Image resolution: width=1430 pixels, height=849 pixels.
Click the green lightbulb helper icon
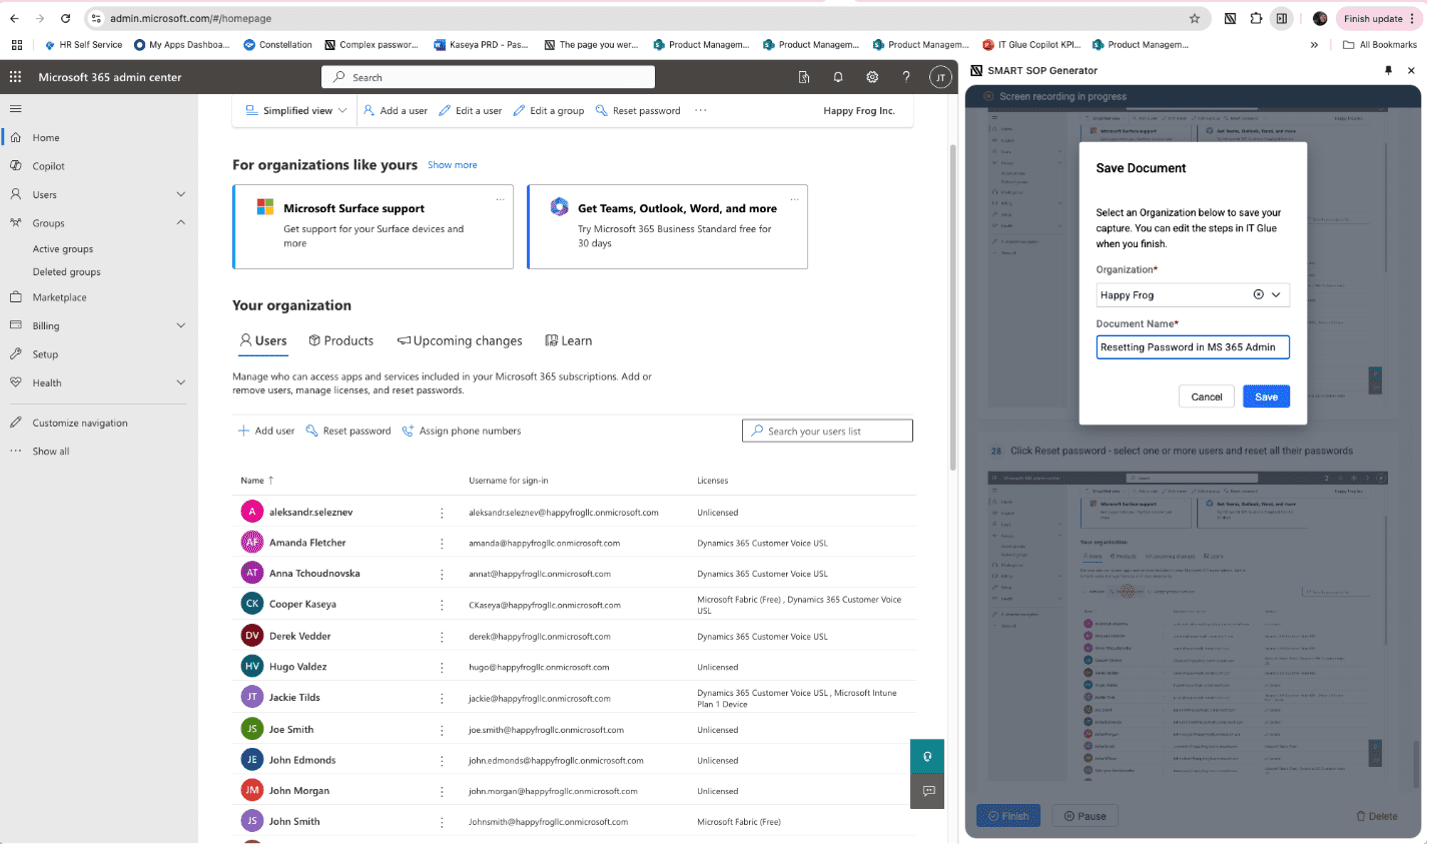926,756
